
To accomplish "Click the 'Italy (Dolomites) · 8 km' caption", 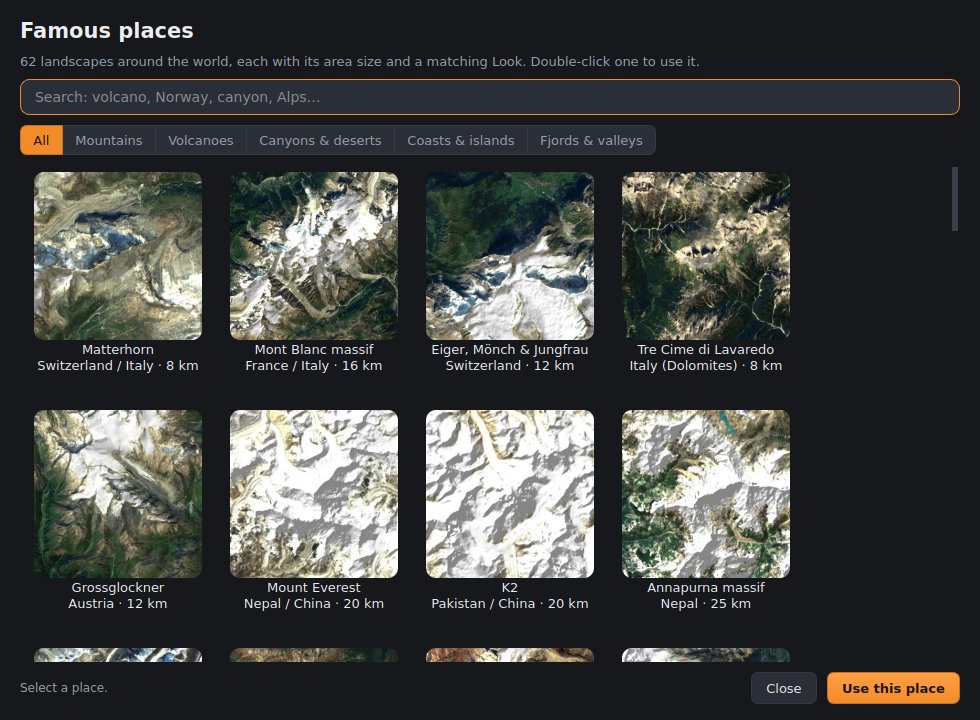I will coord(706,366).
